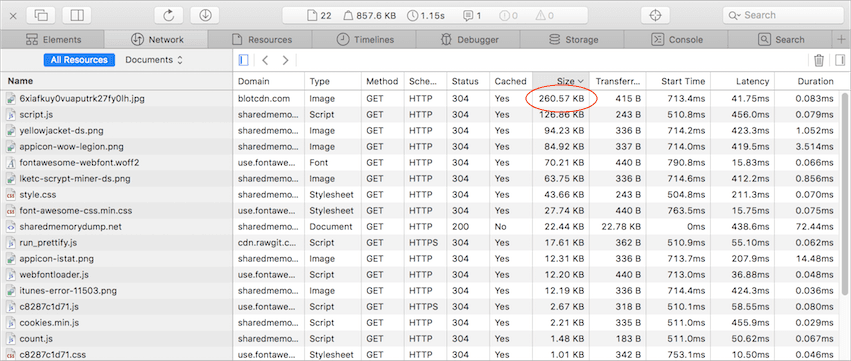
Task: Sort by the Method column header
Action: click(x=383, y=81)
